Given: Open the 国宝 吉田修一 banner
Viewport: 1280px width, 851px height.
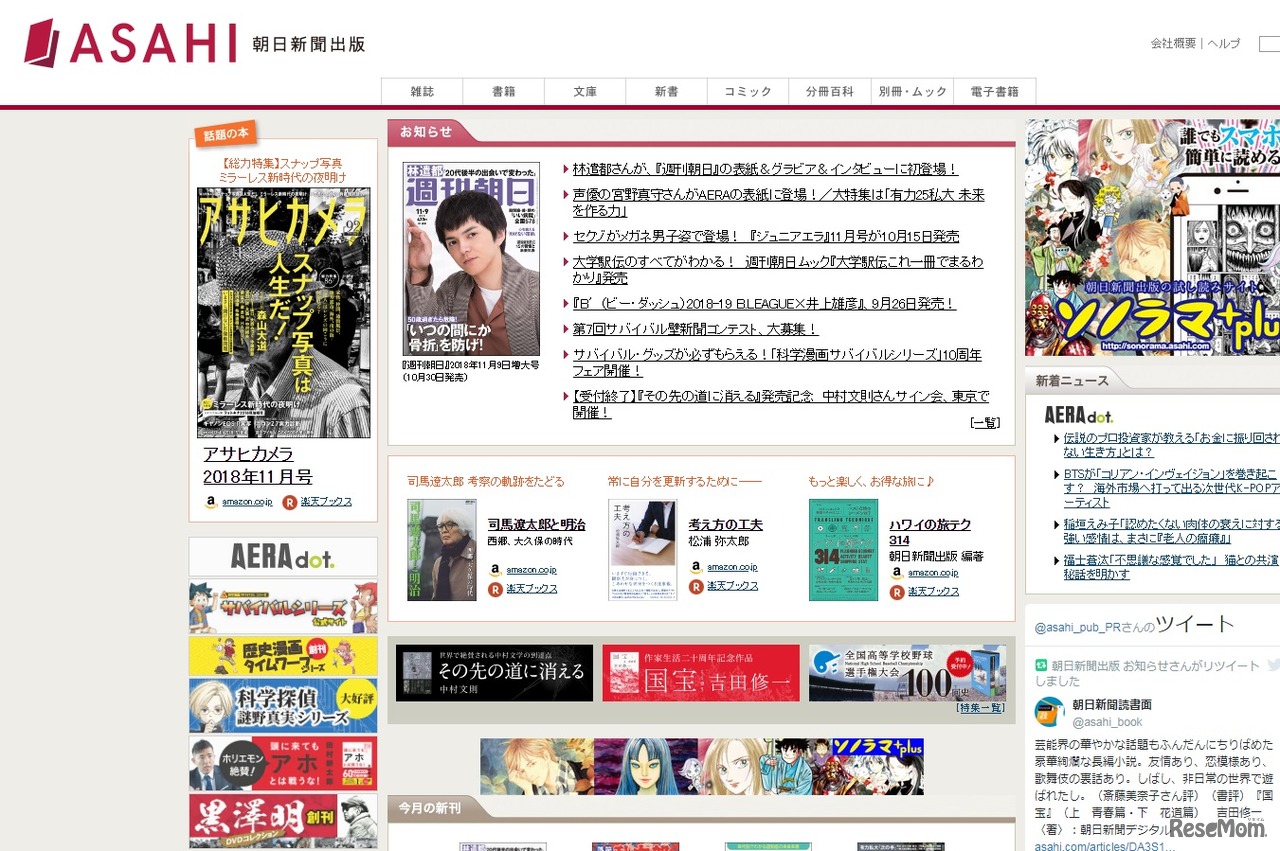Looking at the screenshot, I should (701, 673).
